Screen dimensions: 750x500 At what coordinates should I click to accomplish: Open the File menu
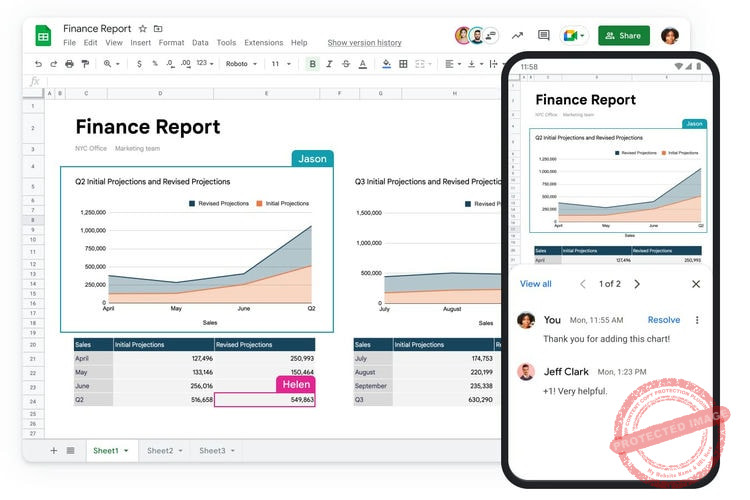(x=69, y=43)
